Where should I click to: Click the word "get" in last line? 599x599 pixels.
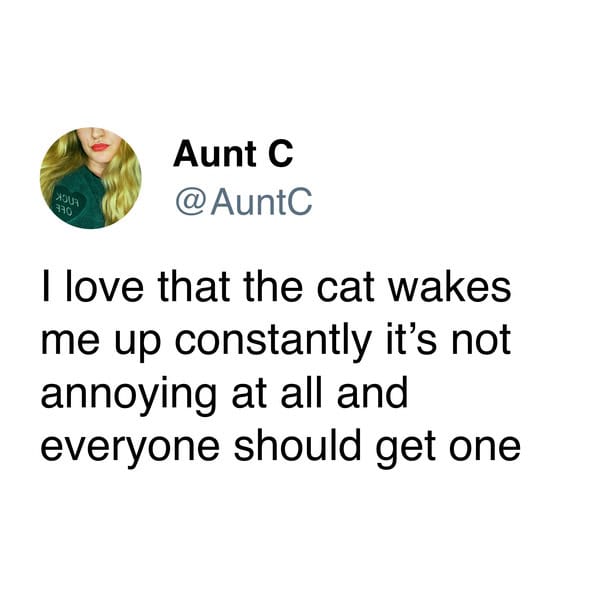pos(406,448)
